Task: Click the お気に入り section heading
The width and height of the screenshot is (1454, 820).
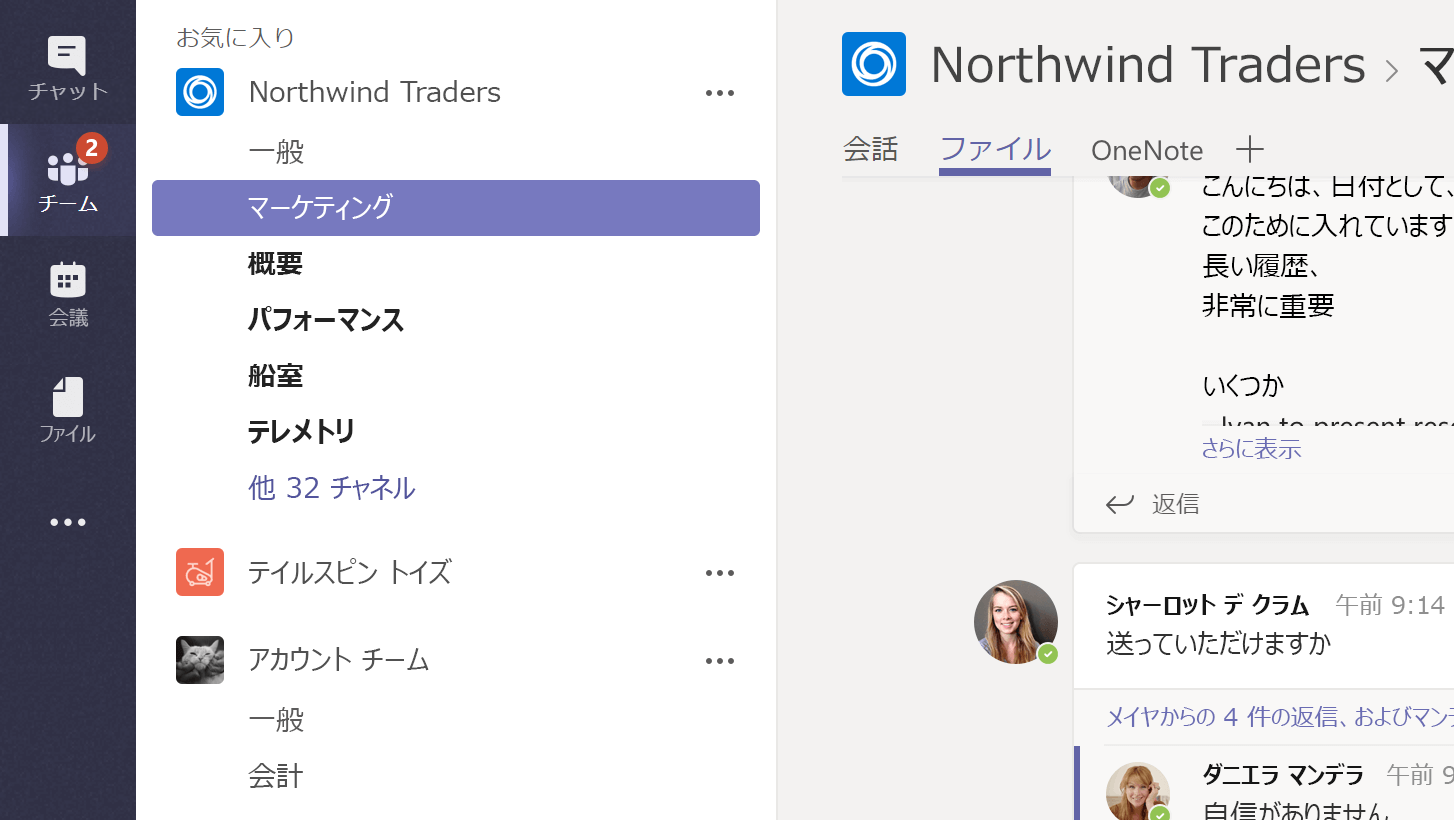Action: (x=235, y=38)
